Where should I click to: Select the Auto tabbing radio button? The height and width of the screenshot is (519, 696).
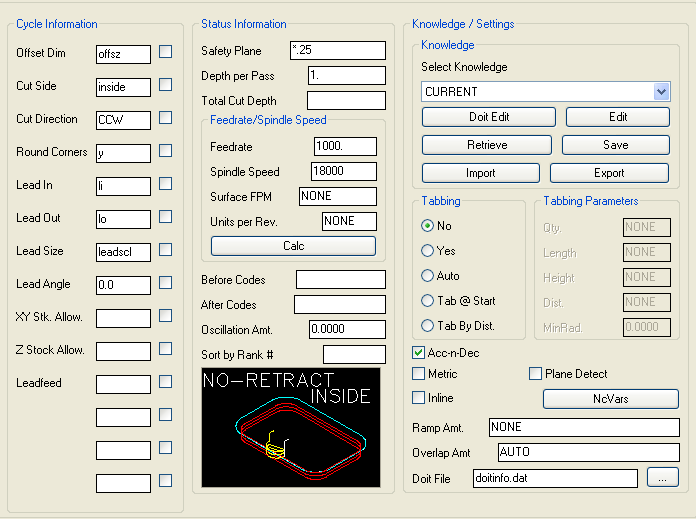(x=427, y=276)
